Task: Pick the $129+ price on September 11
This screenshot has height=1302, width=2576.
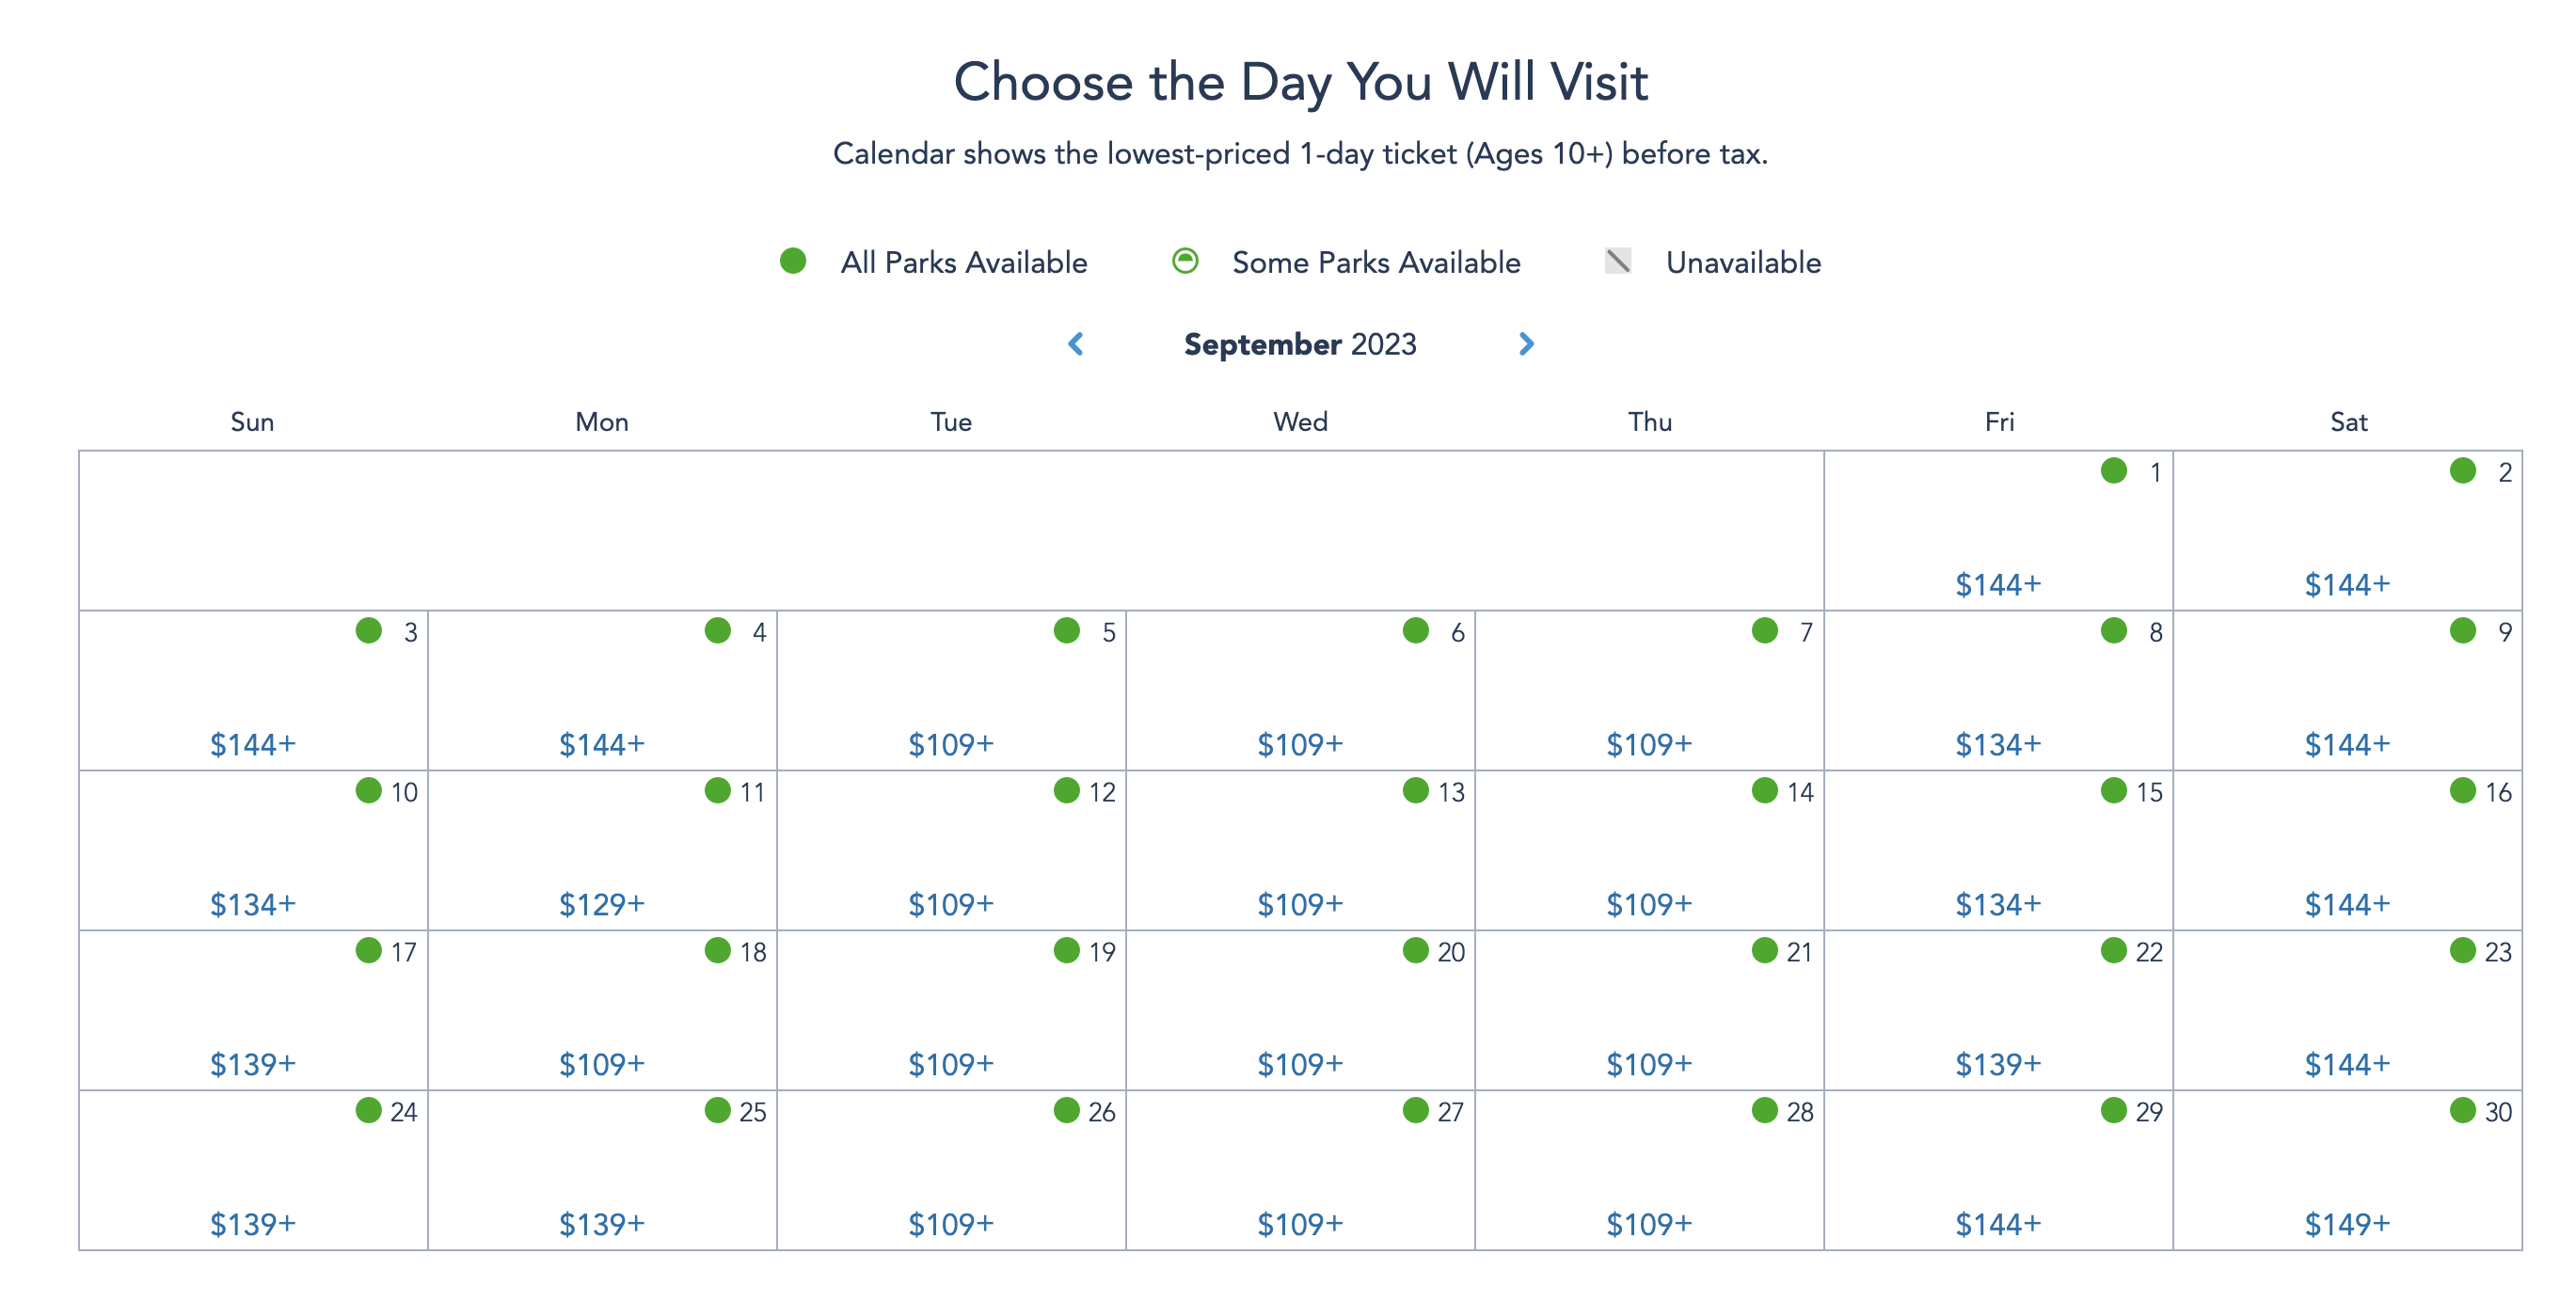Action: [x=601, y=904]
